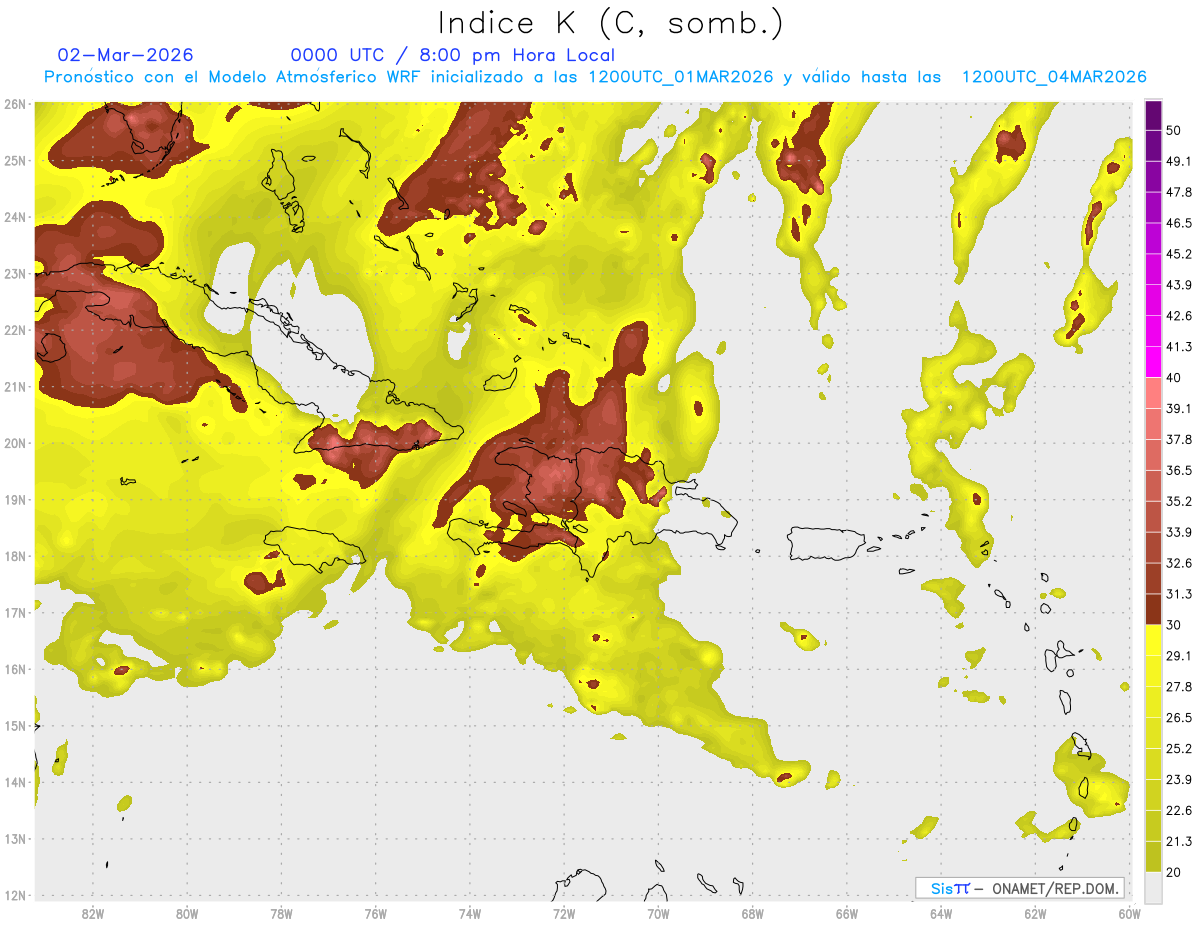Click the 'Indice K (C, somb.)' title

coord(611,23)
